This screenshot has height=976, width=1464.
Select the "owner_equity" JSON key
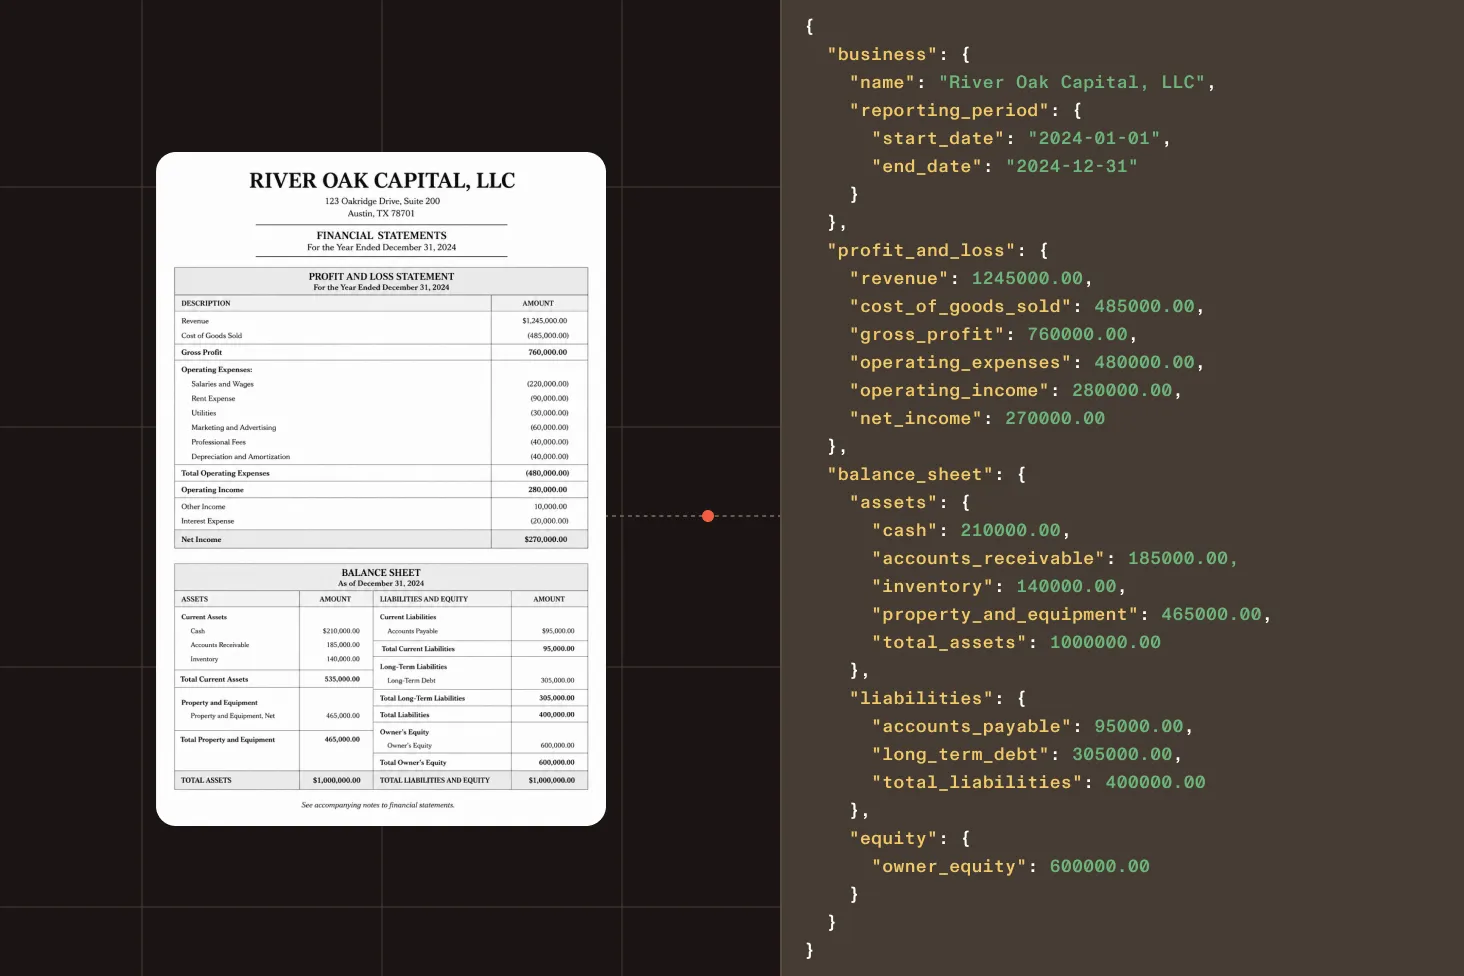(950, 866)
